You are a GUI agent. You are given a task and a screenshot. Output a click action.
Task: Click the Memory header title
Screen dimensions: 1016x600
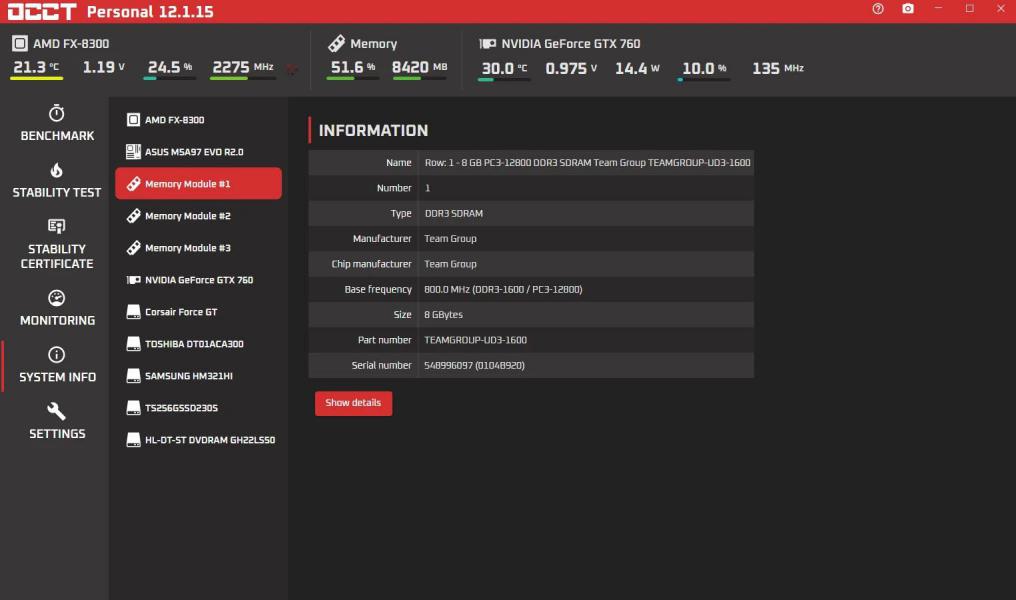[x=373, y=43]
